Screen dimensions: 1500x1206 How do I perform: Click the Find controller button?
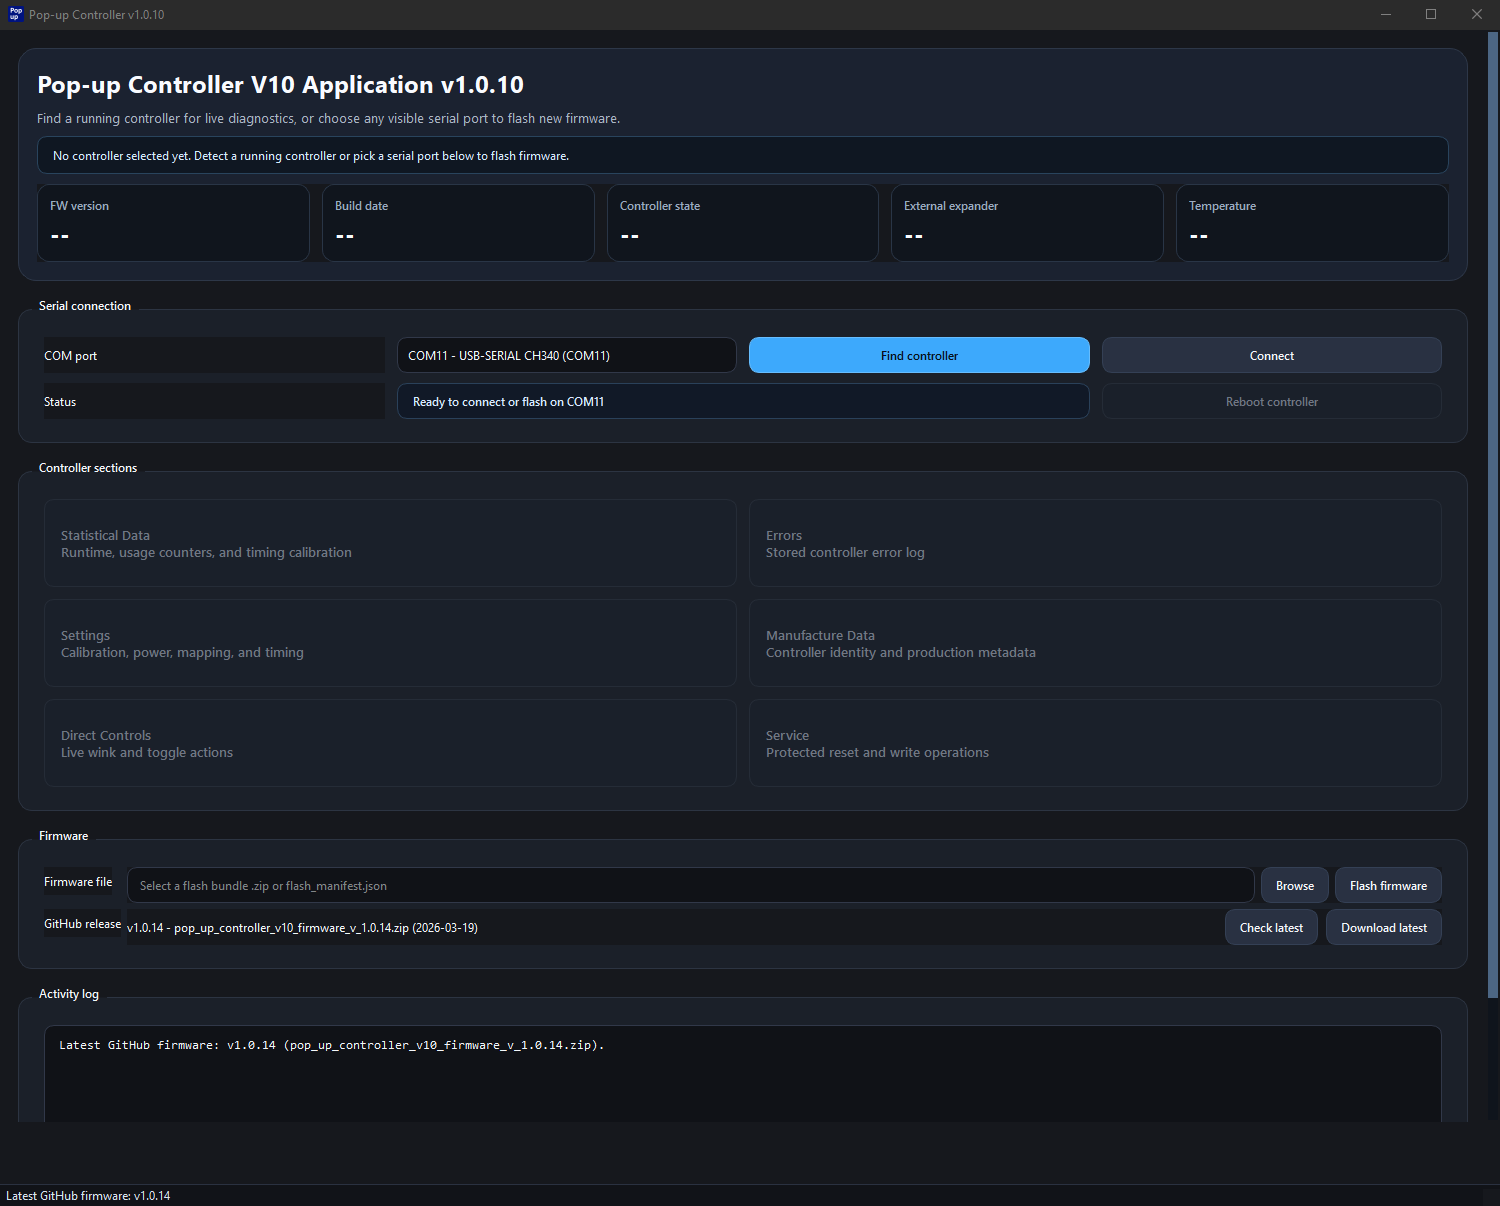coord(918,355)
